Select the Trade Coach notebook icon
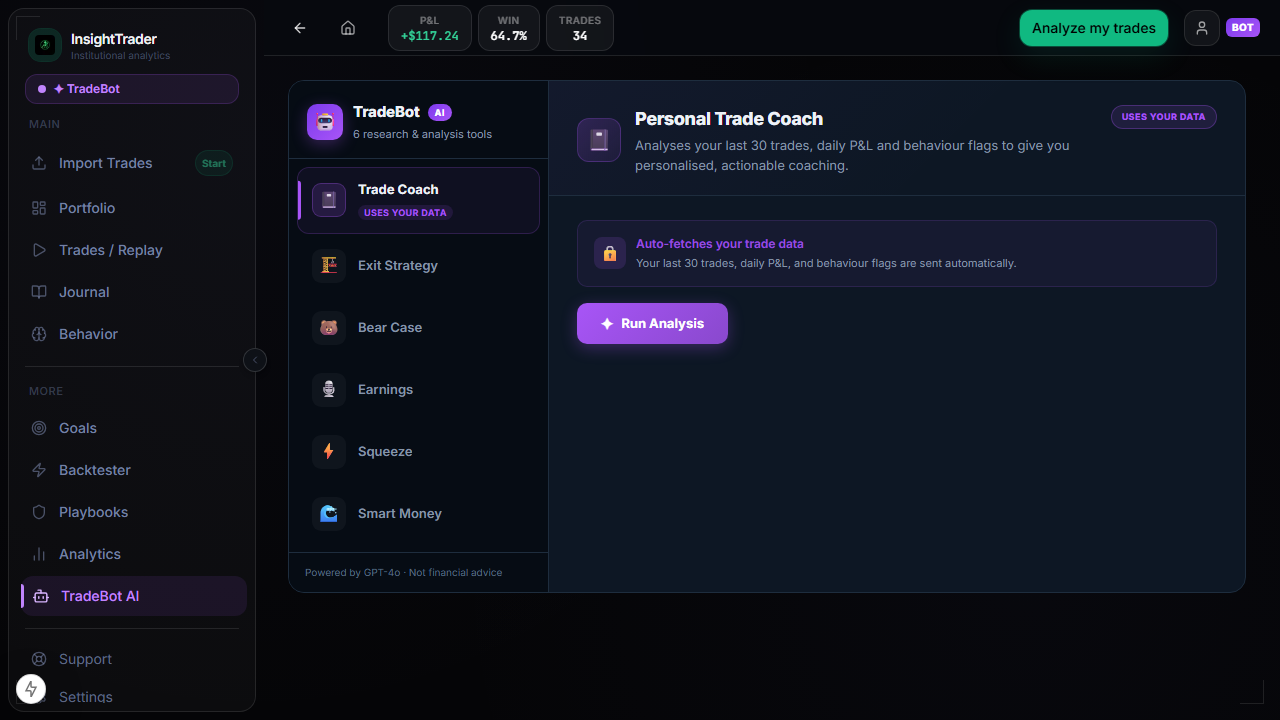The image size is (1280, 720). point(328,200)
